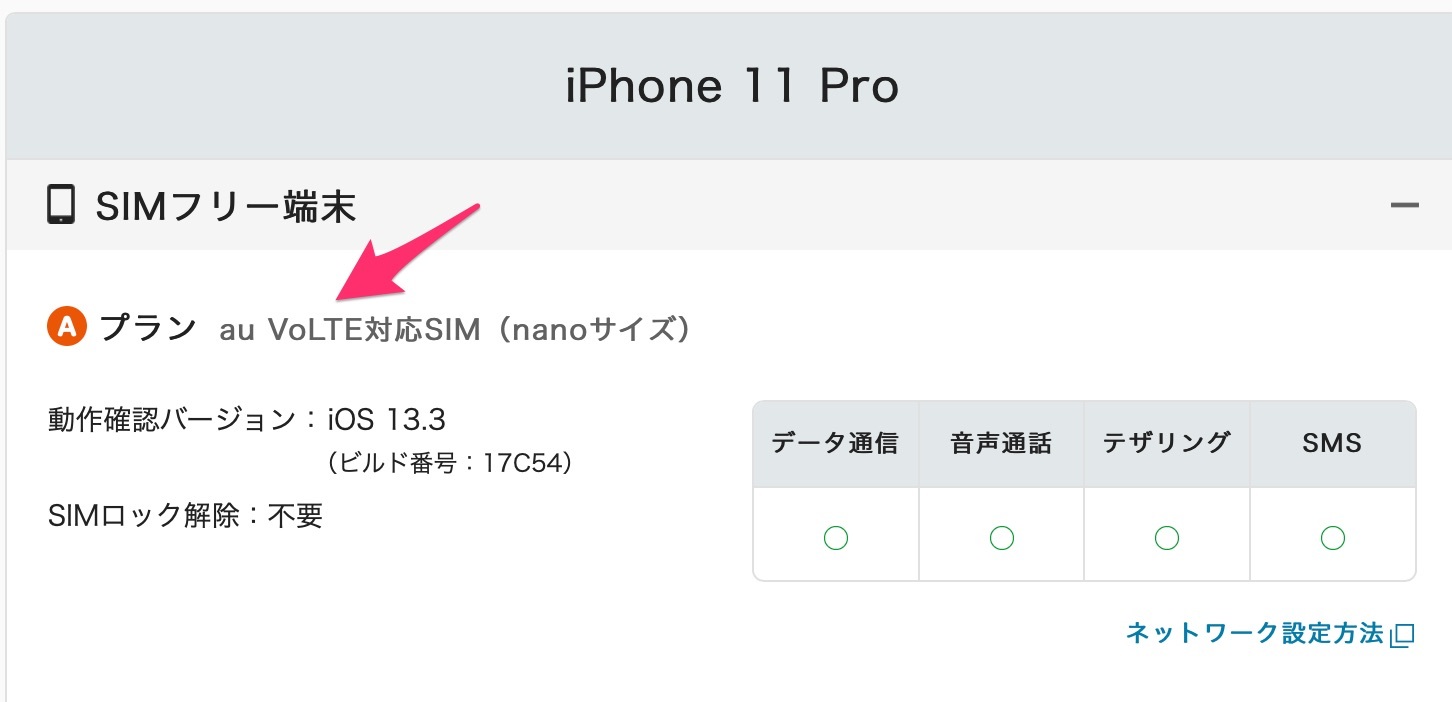Collapse the SIMフリー端末 section with minus icon
The height and width of the screenshot is (702, 1452).
click(x=1404, y=206)
